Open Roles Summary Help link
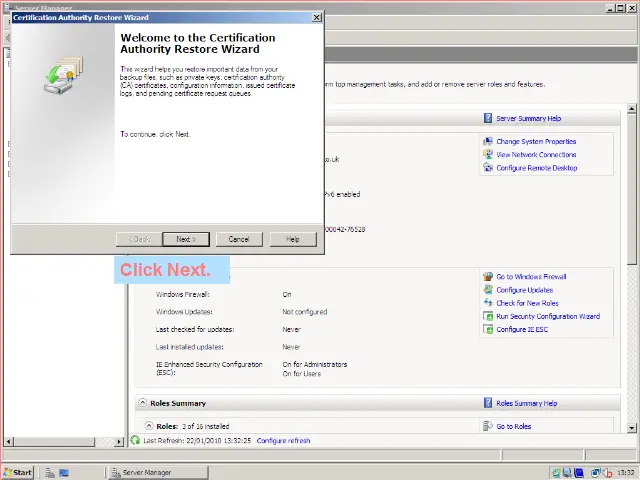 (527, 403)
